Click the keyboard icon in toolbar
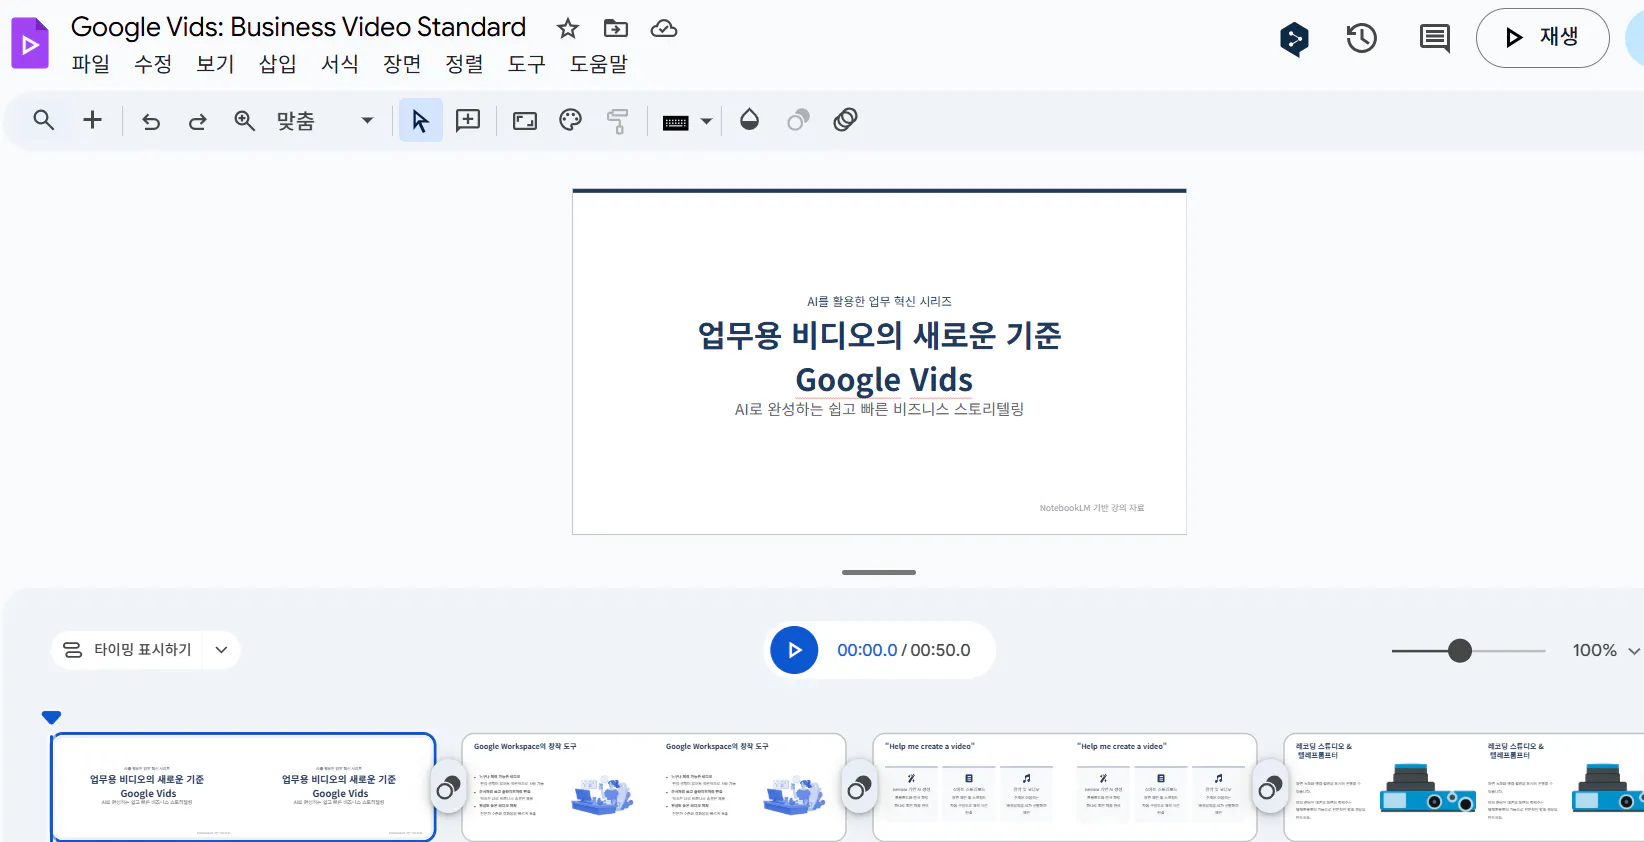 [x=676, y=122]
